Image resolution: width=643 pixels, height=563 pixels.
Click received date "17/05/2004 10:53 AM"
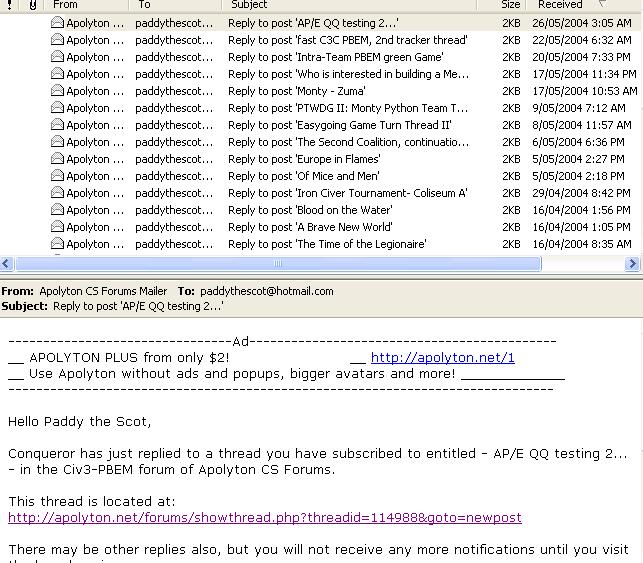585,91
